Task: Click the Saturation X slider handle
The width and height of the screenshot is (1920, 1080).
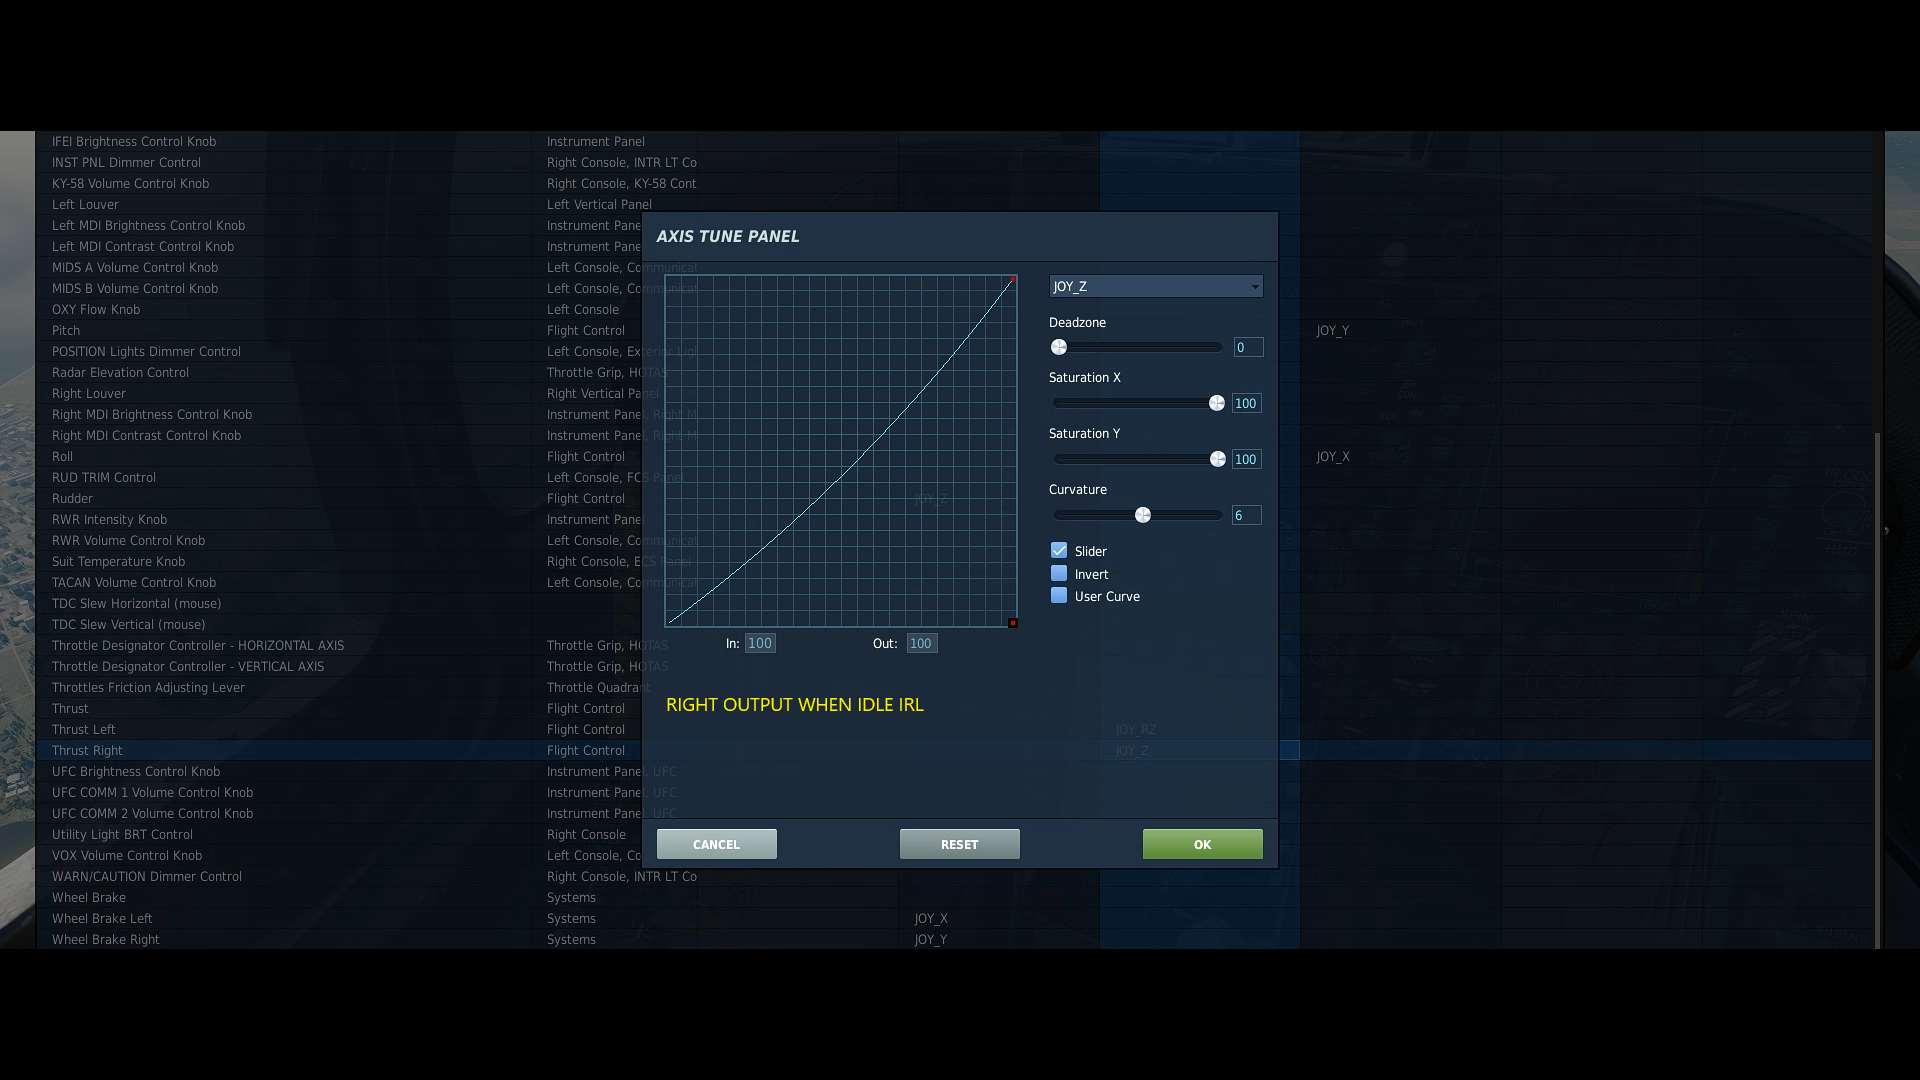Action: [x=1217, y=403]
